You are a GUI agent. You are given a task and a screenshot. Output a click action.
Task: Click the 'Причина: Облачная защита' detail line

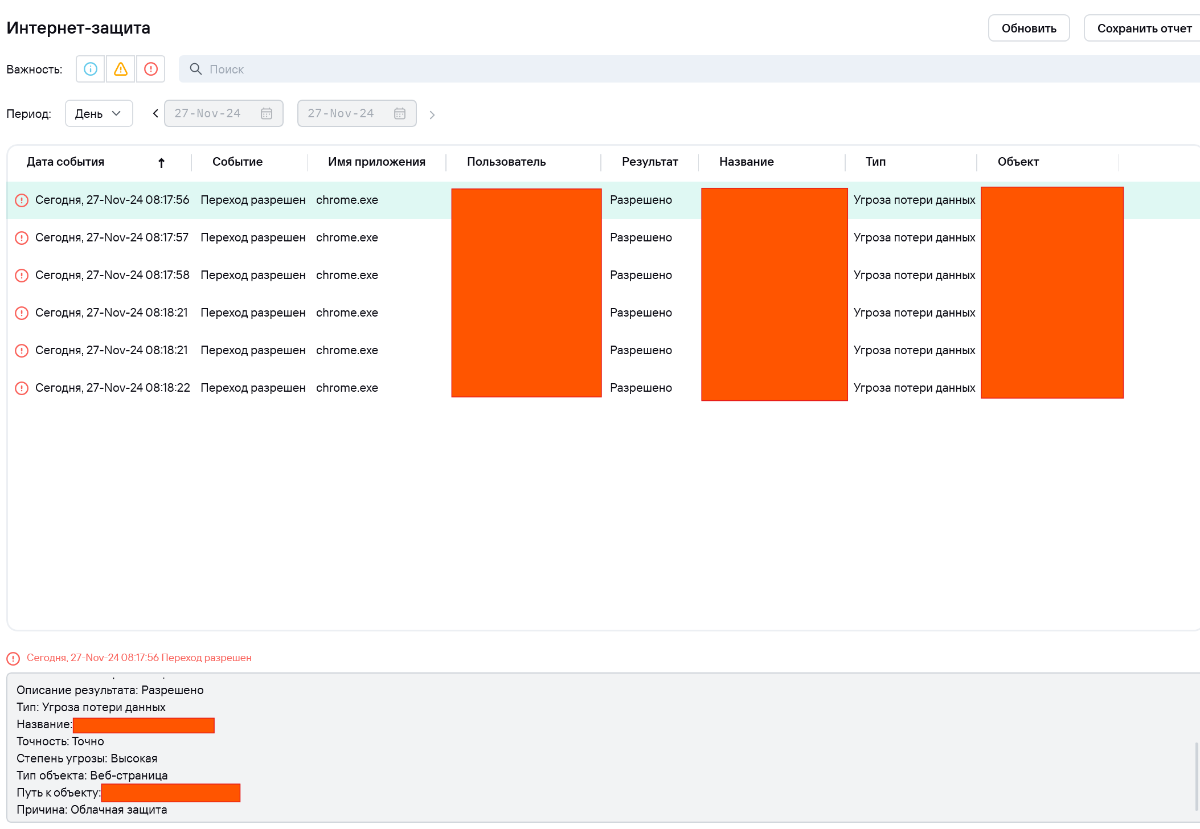92,810
